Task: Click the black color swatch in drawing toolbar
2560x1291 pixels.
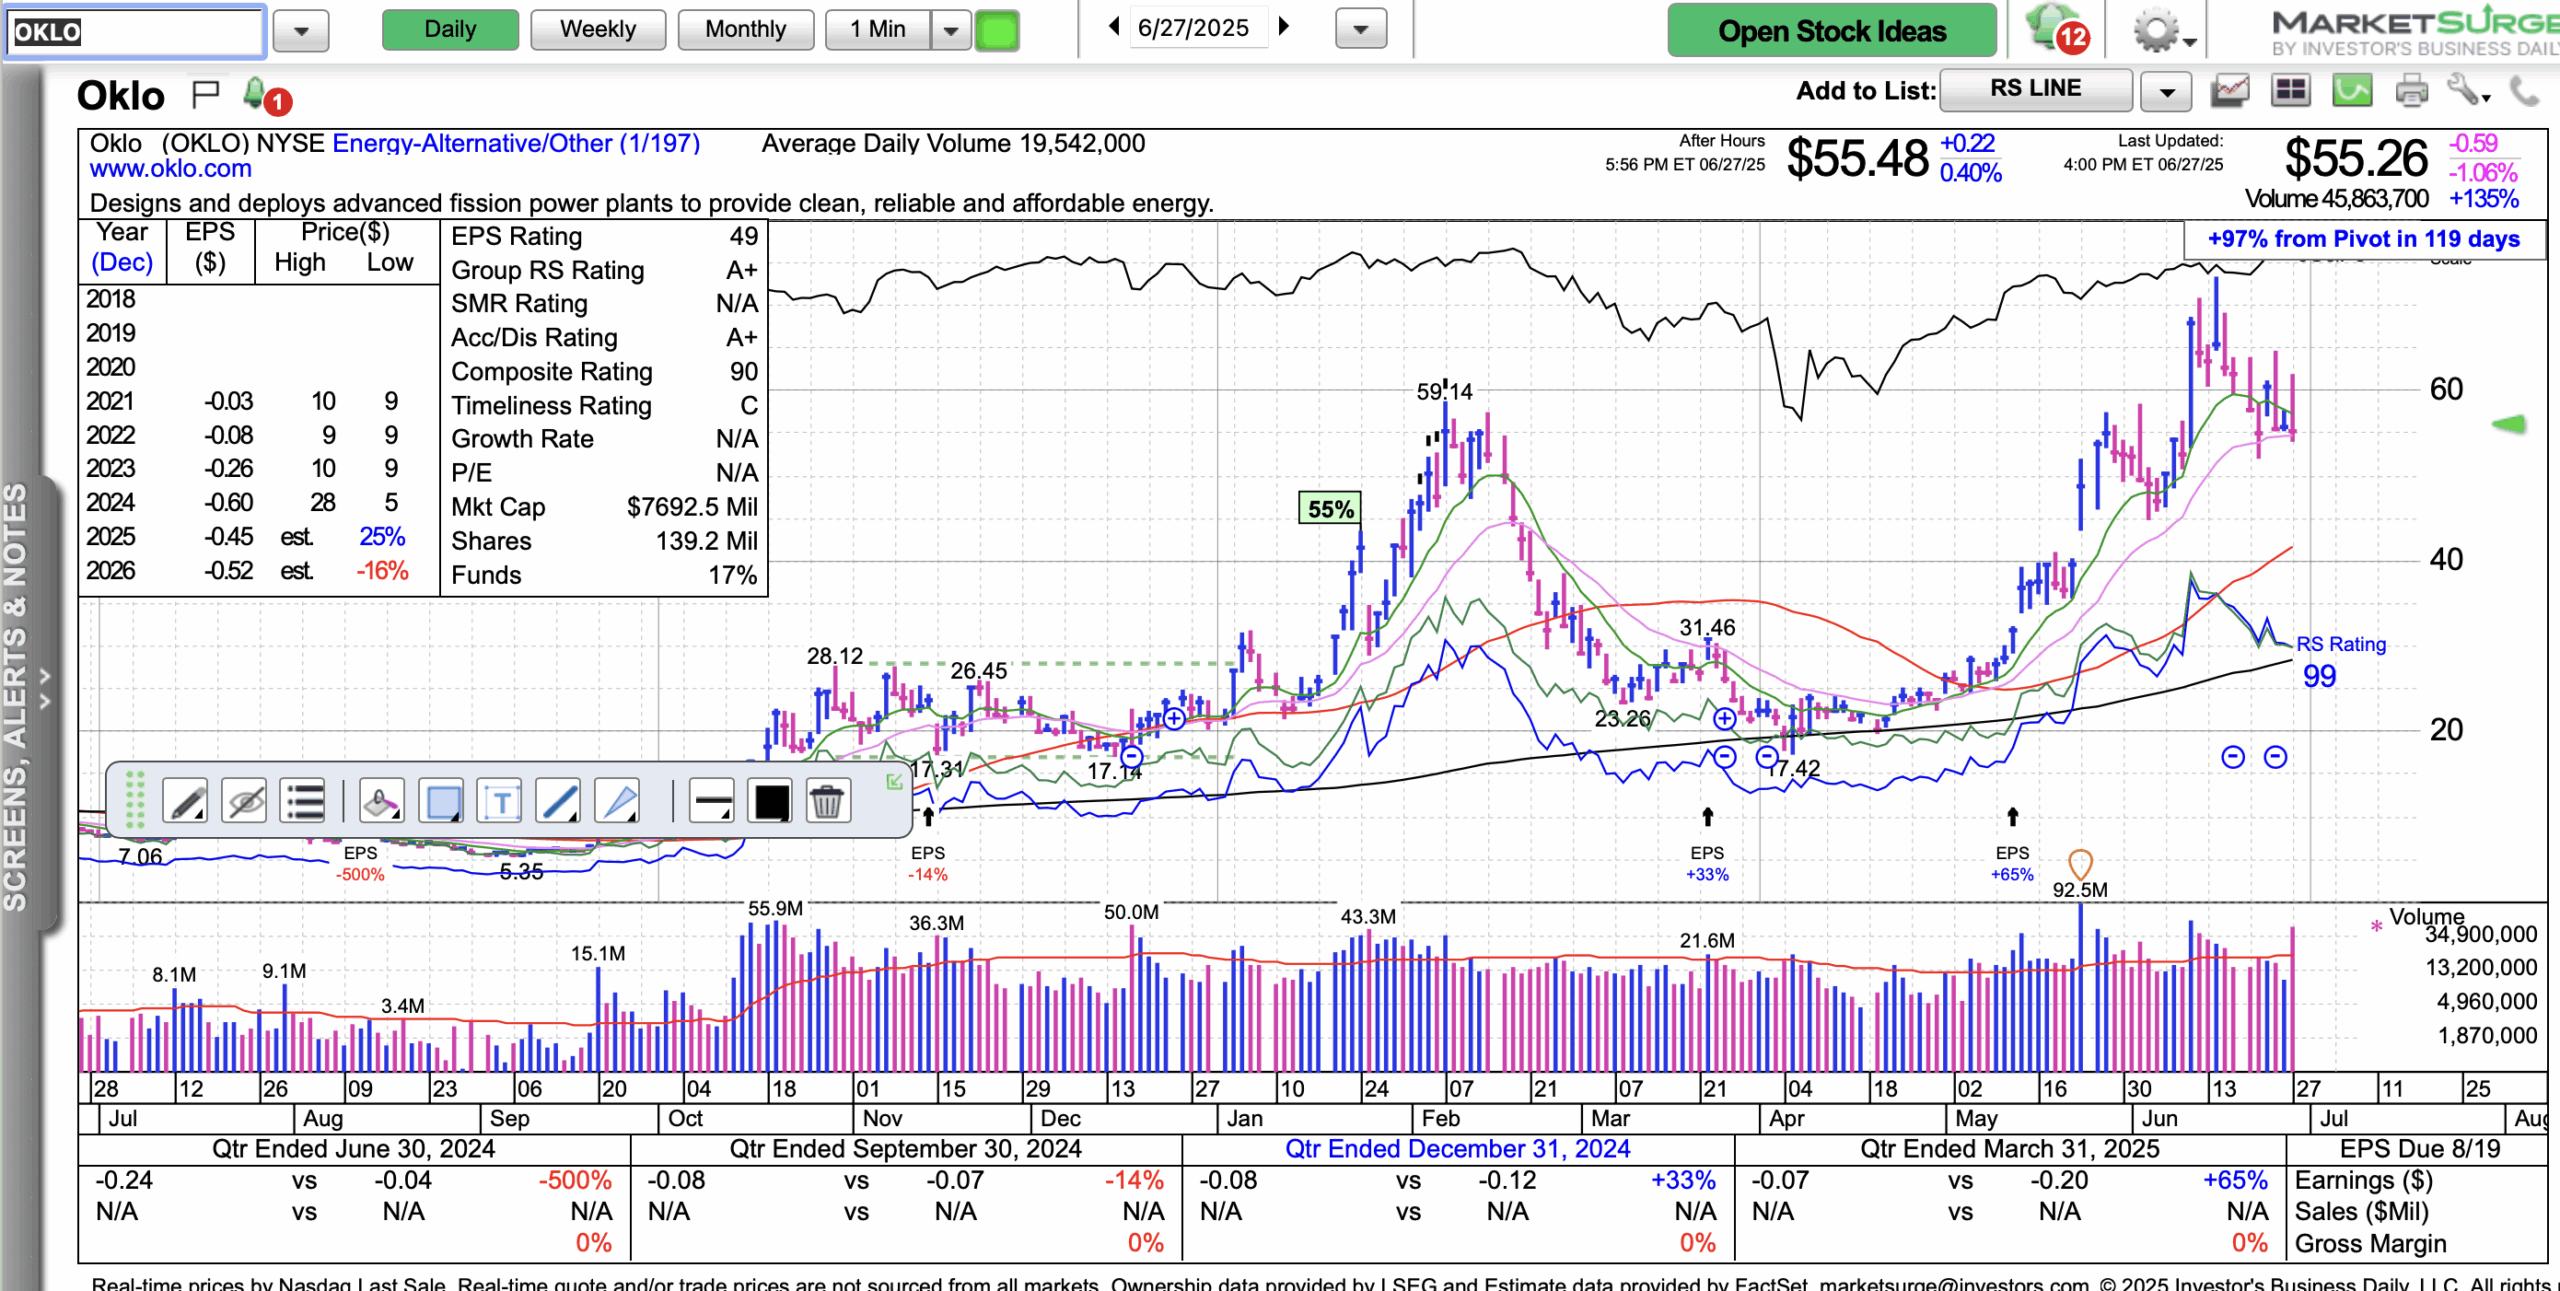Action: [x=771, y=802]
